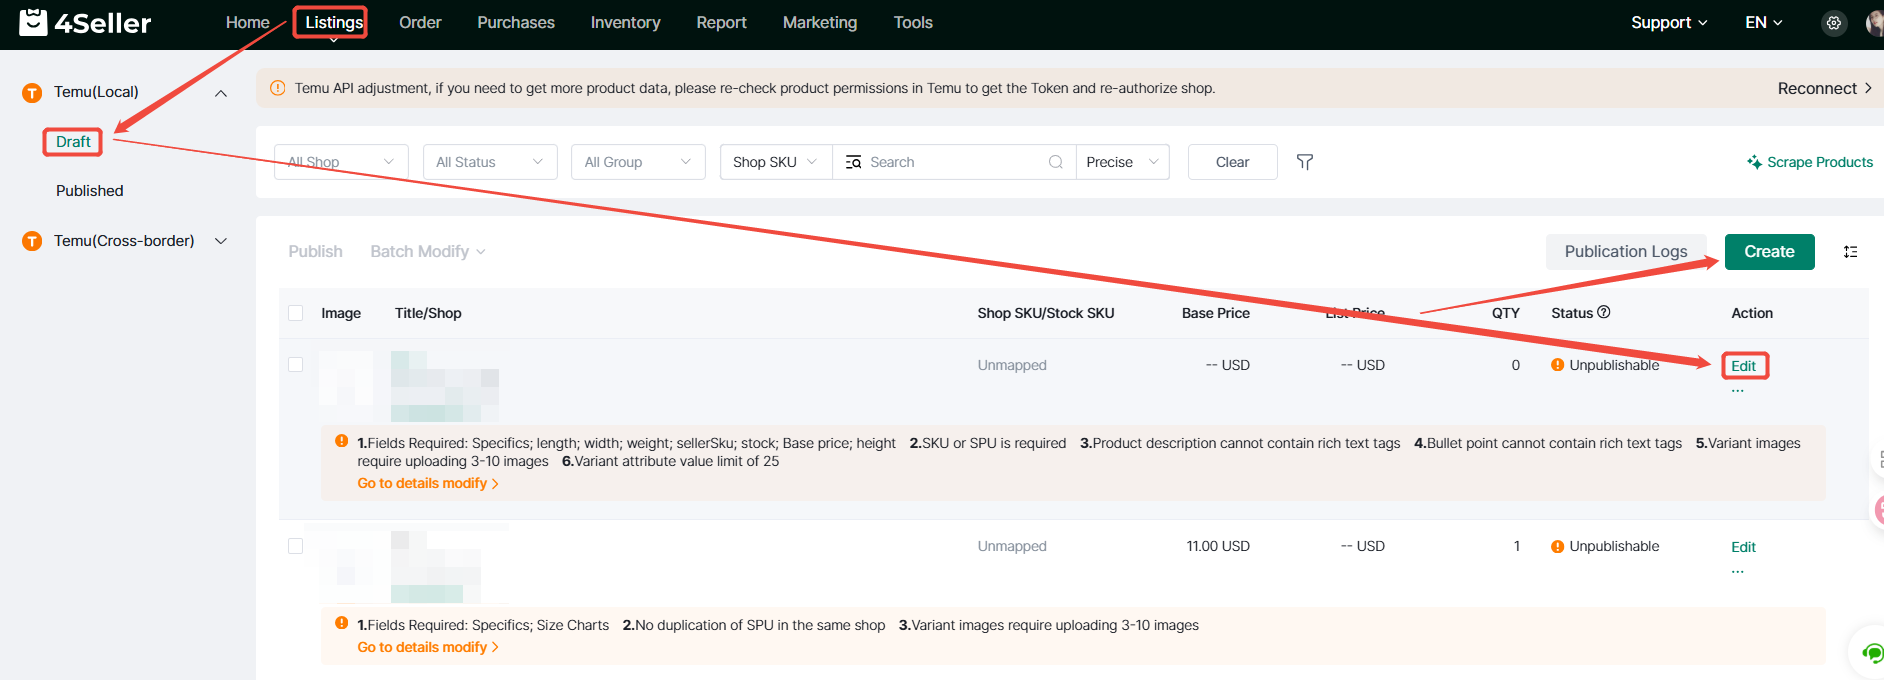
Task: Open the All Status dropdown
Action: point(490,162)
